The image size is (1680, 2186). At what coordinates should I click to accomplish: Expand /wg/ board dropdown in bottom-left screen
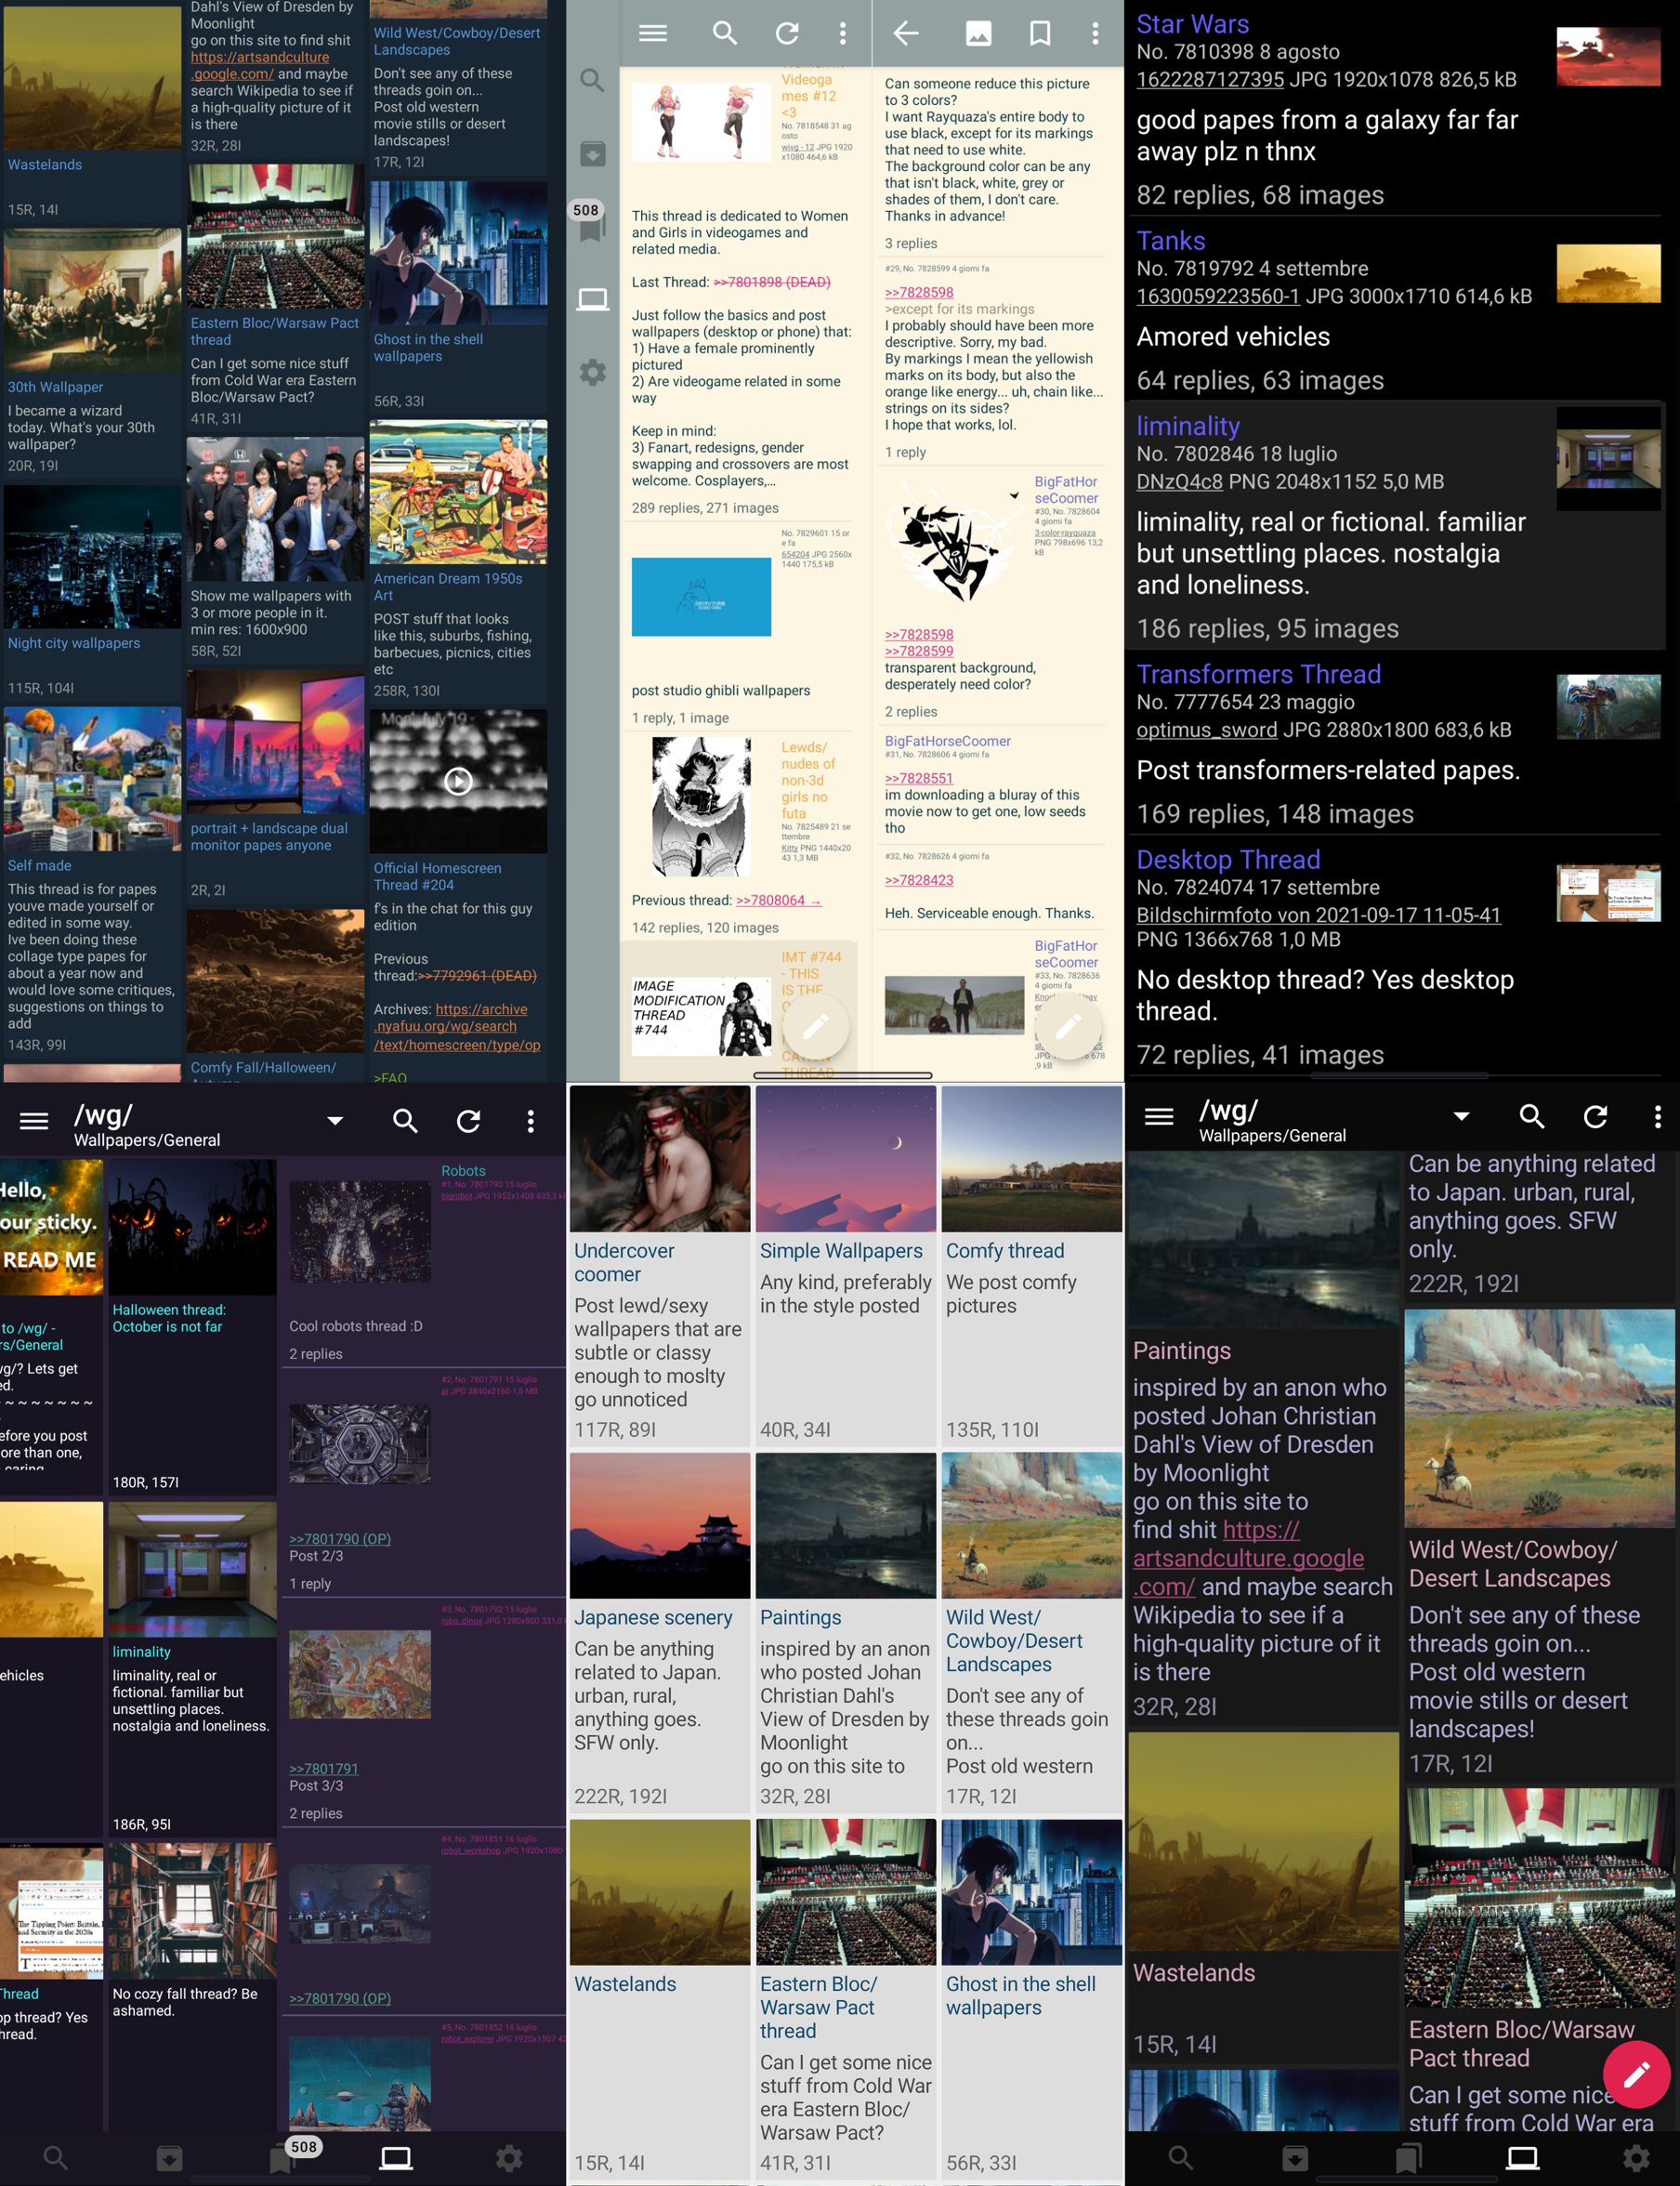point(335,1121)
